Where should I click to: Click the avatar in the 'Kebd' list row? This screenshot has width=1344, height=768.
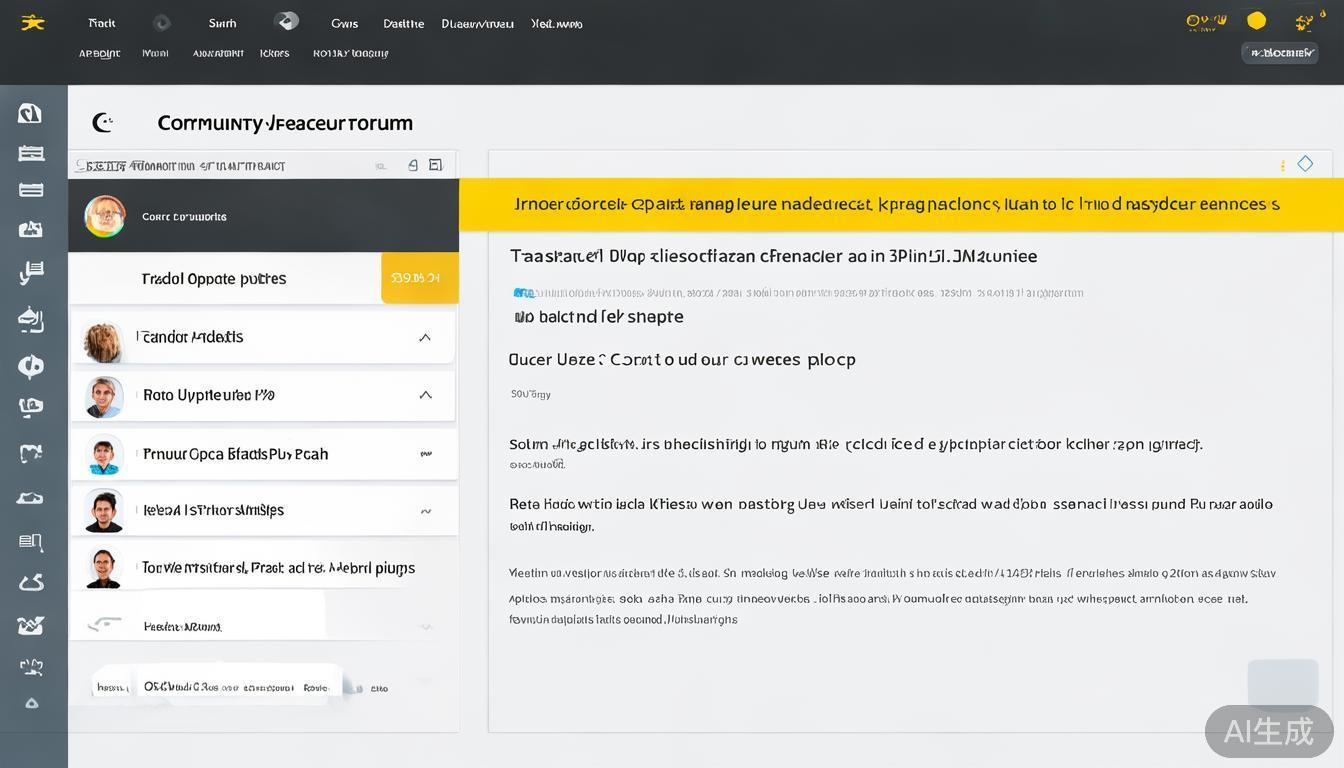click(104, 511)
